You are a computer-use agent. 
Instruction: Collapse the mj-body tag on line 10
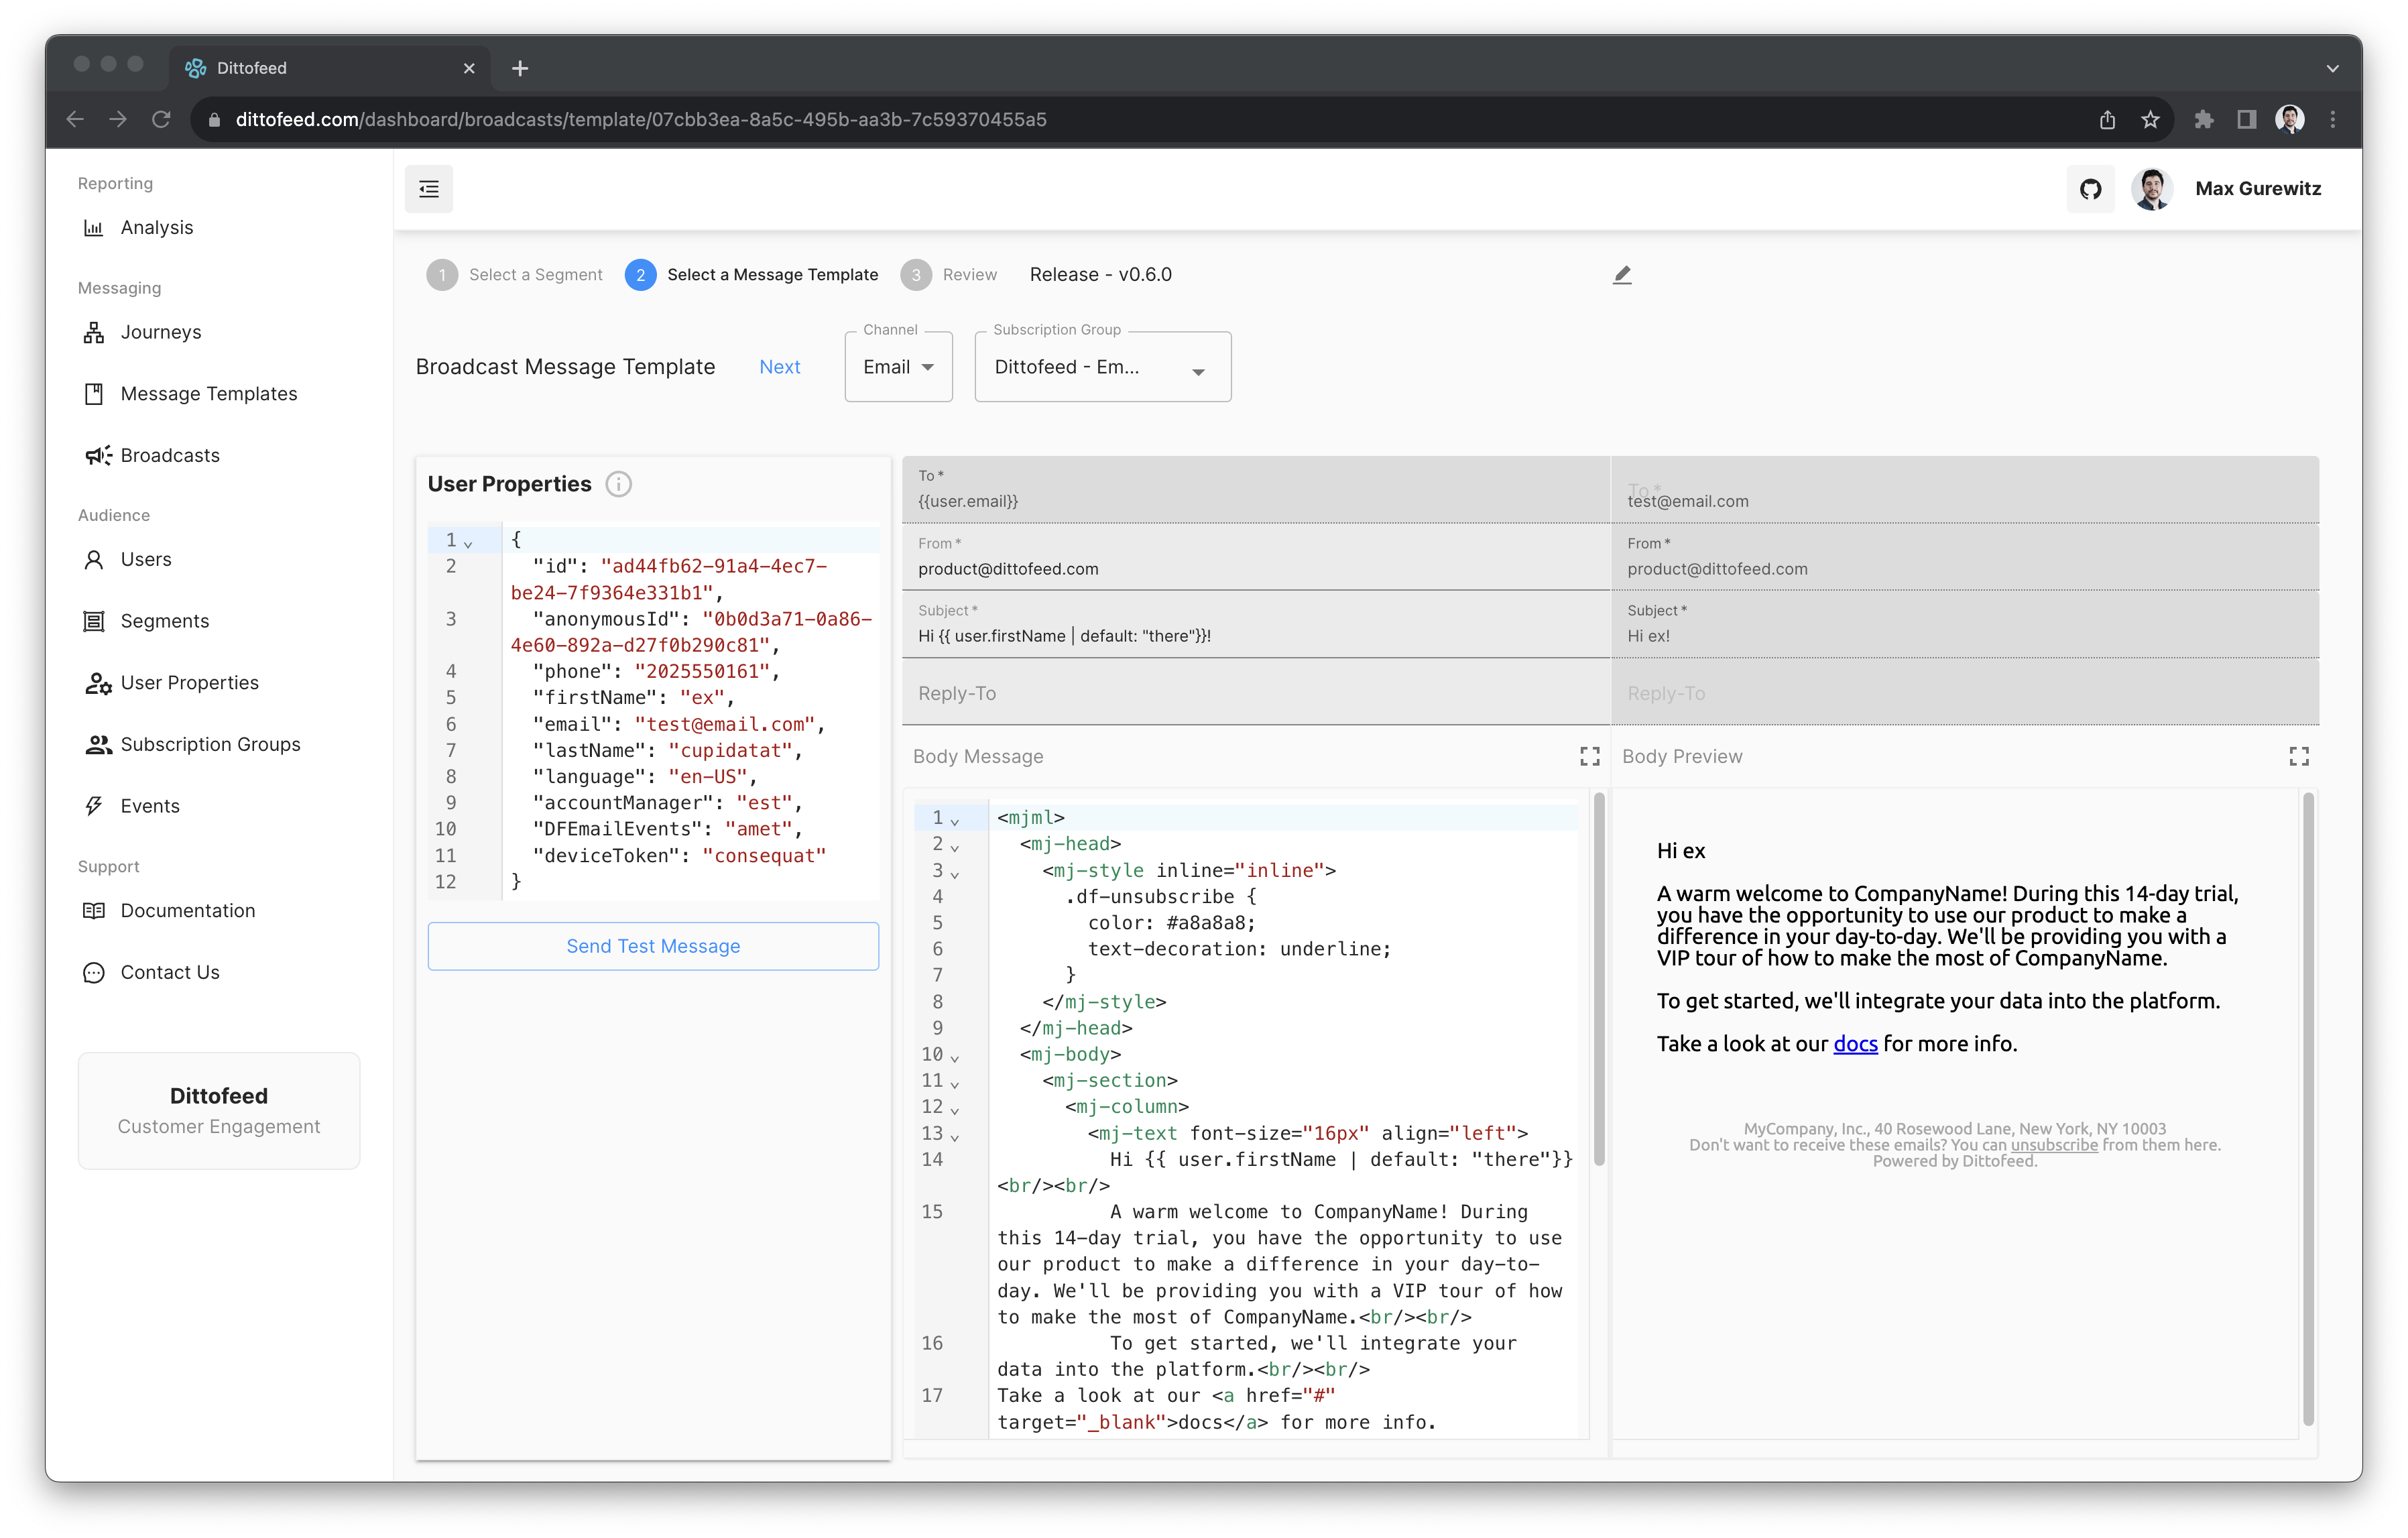[955, 1057]
